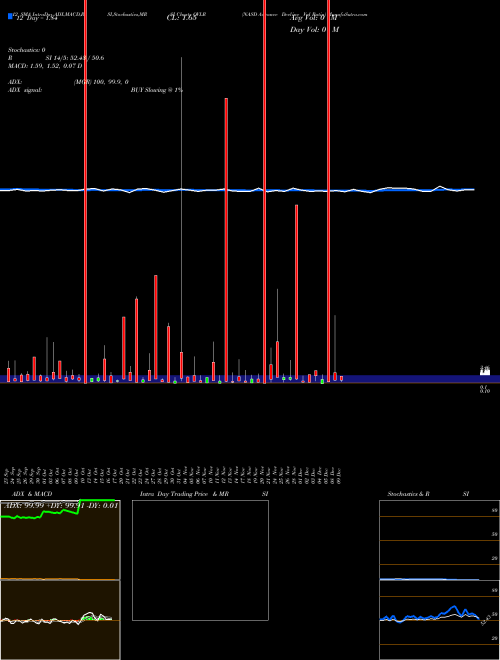Click the 'Avg Vol: 0 M' text
500x660 pixels.
click(x=314, y=18)
